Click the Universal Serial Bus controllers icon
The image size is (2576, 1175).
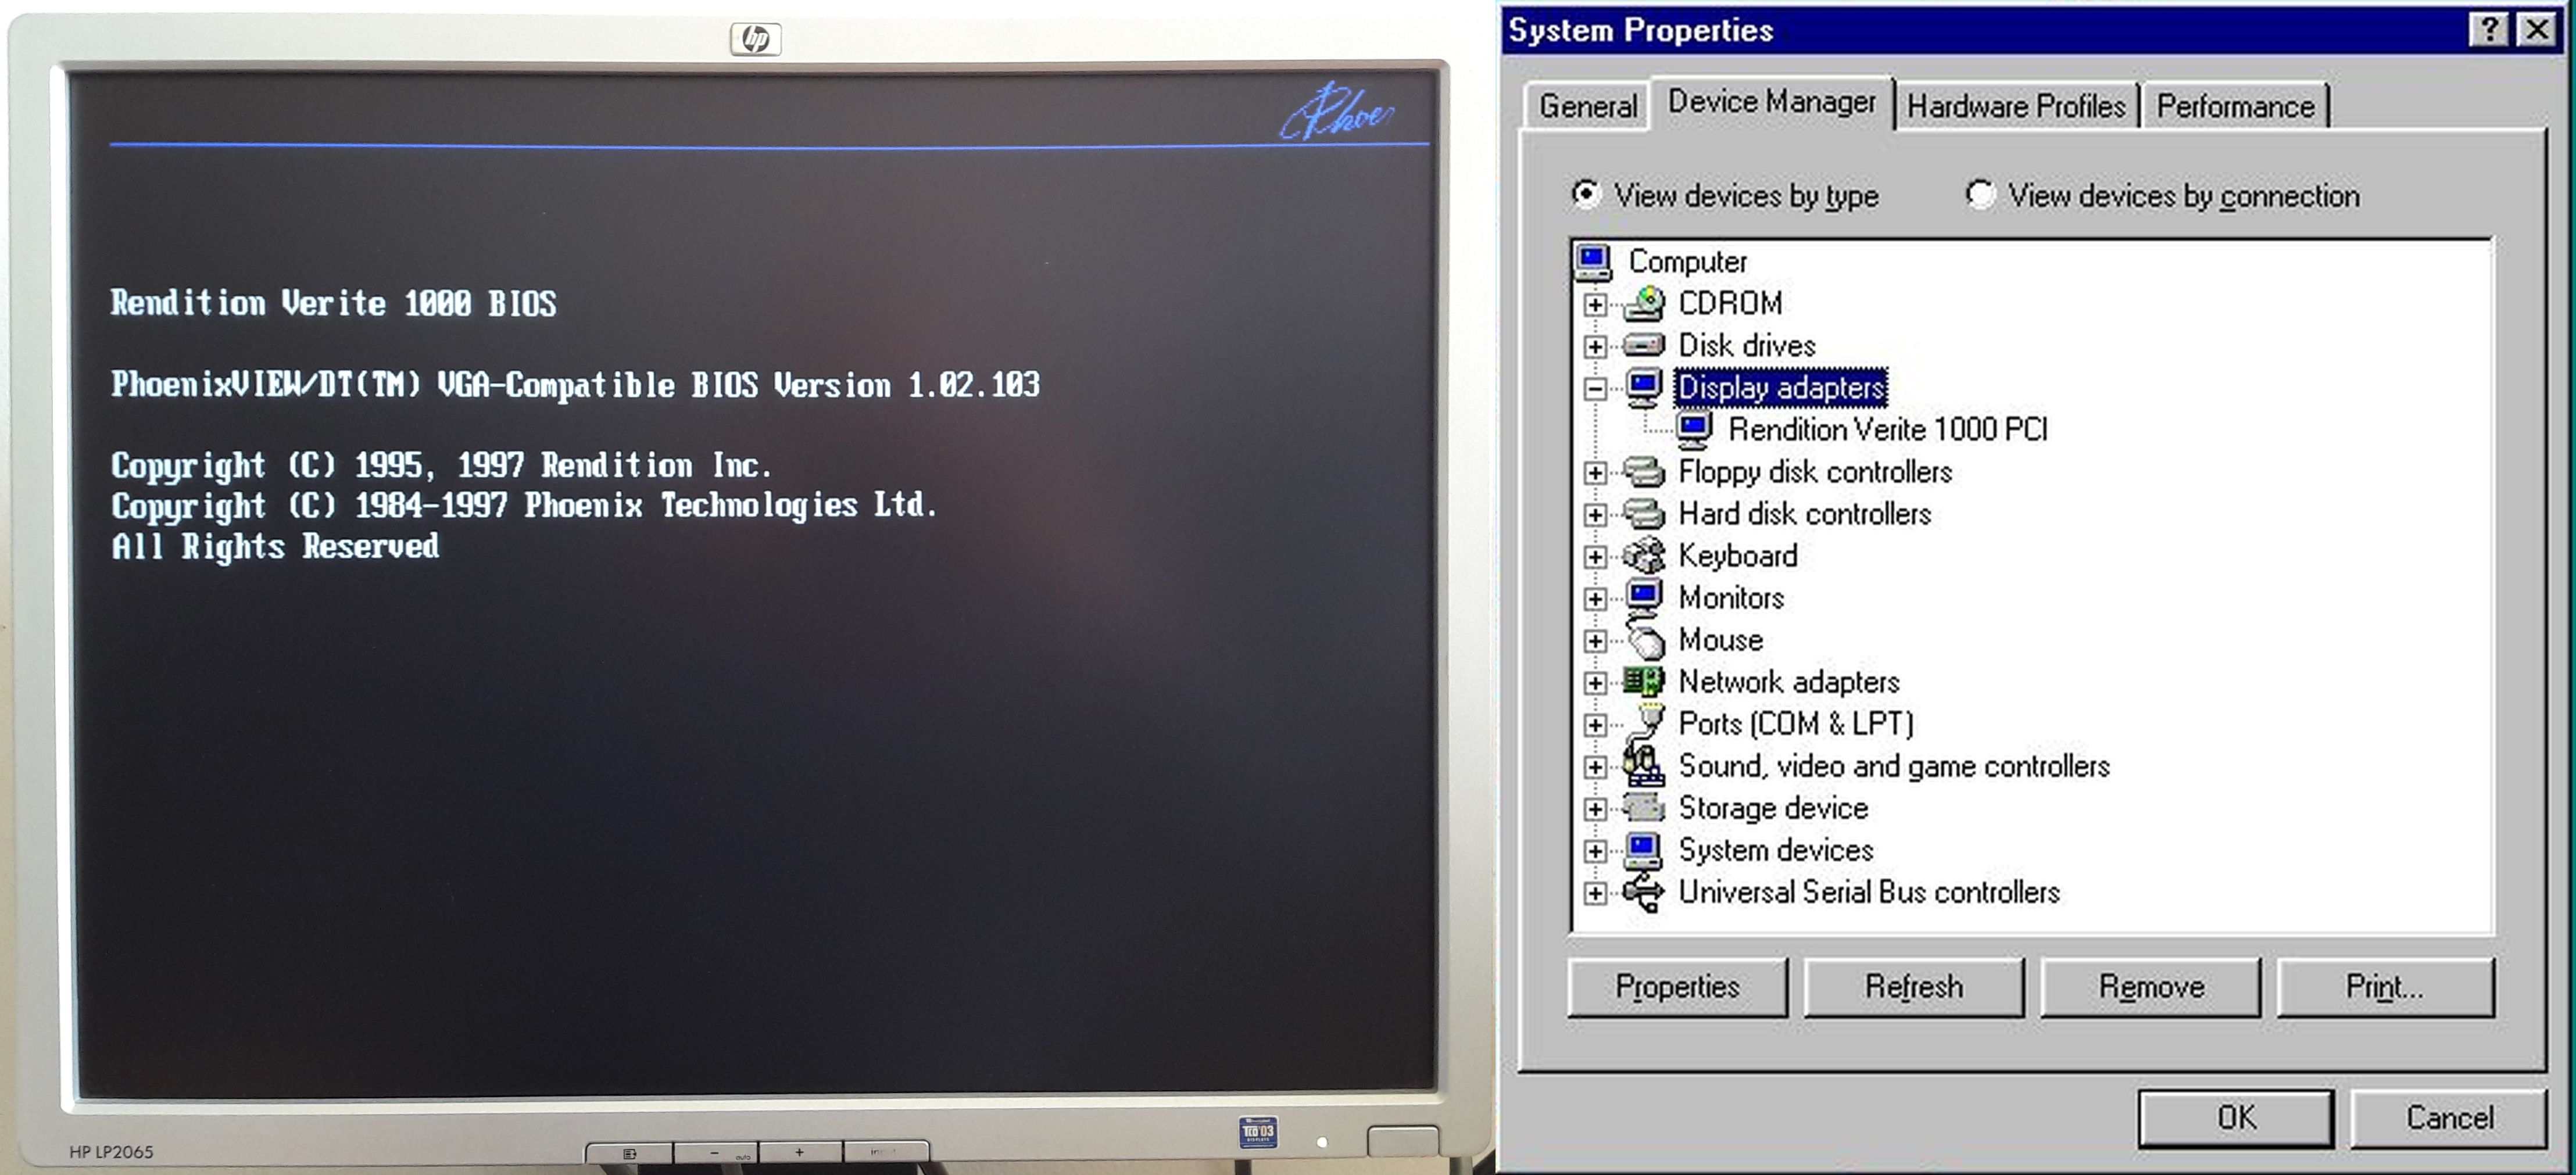point(1643,892)
